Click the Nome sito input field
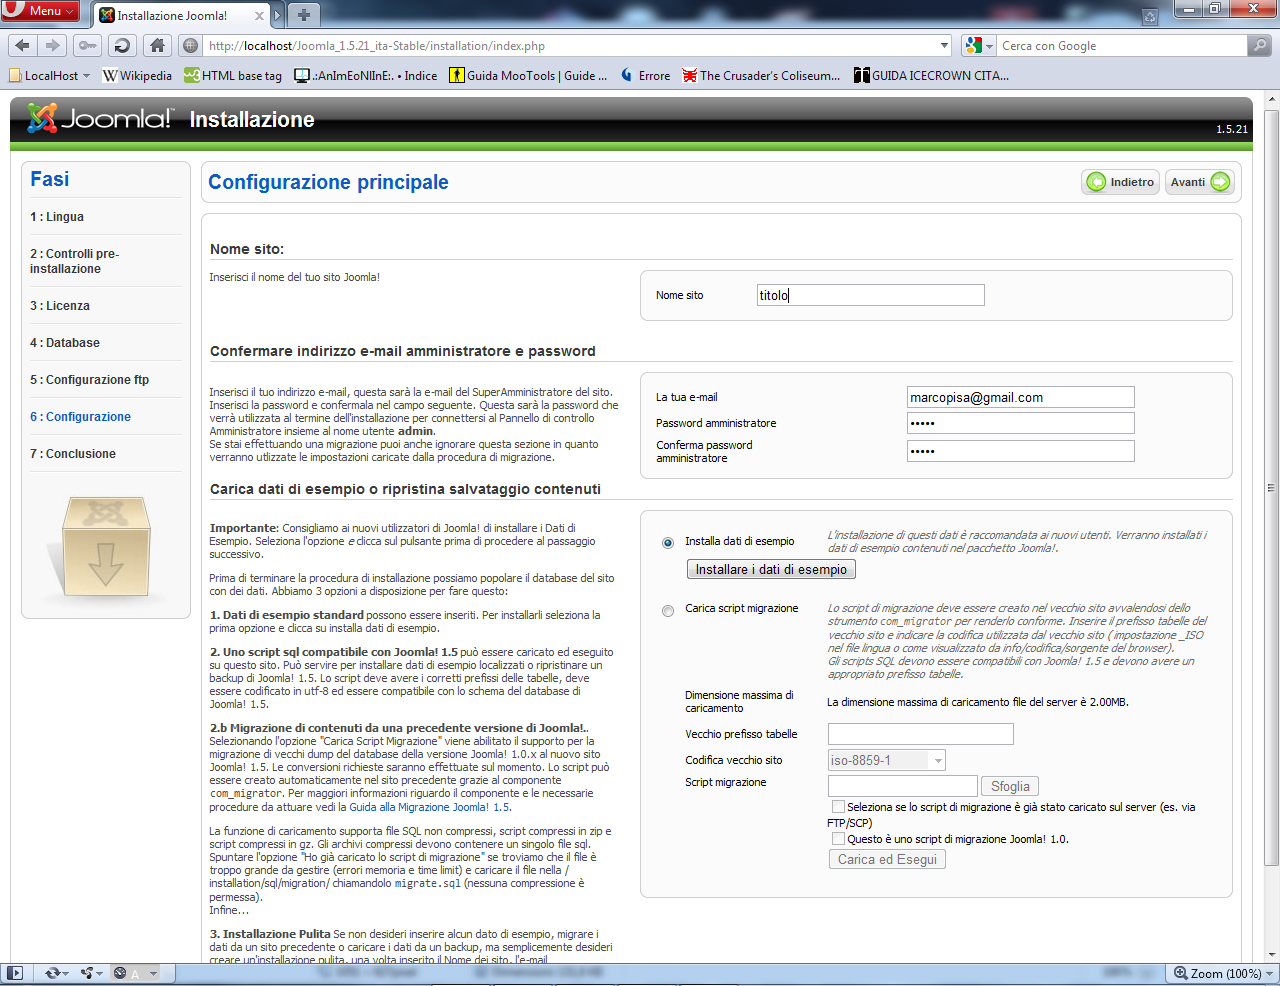This screenshot has height=986, width=1280. point(870,295)
